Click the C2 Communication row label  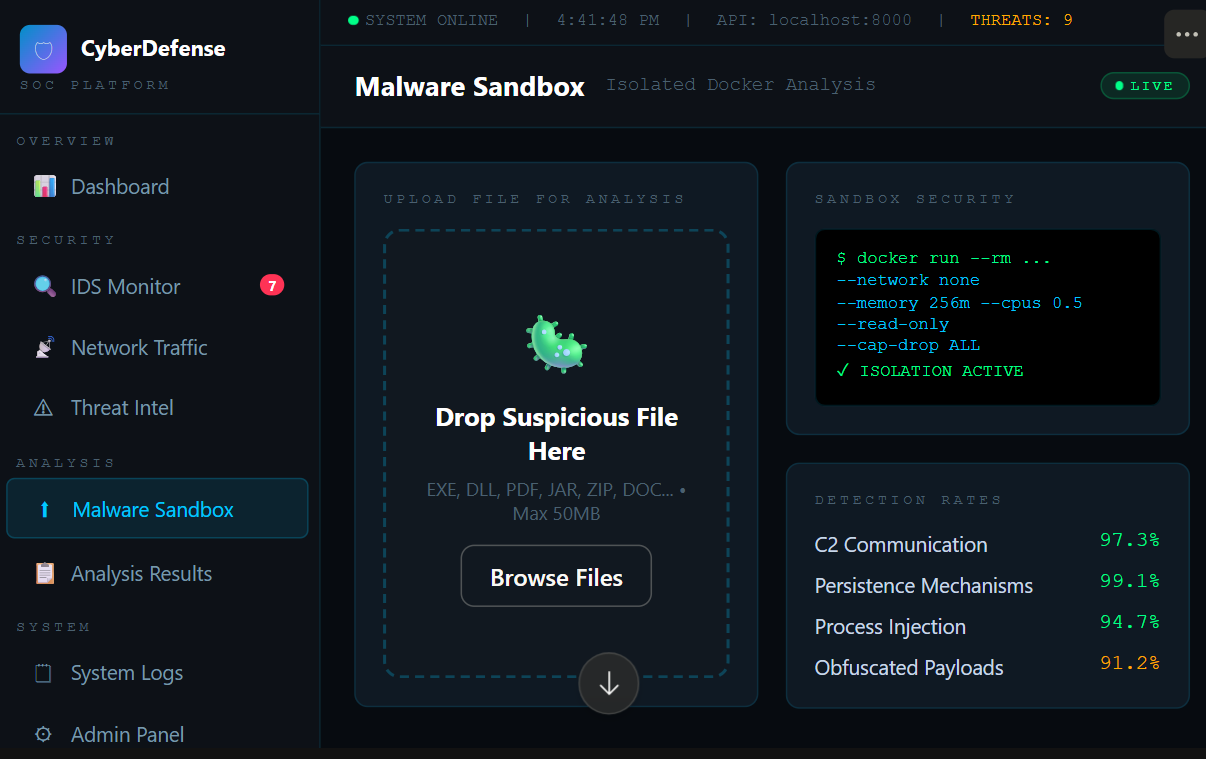tap(901, 545)
